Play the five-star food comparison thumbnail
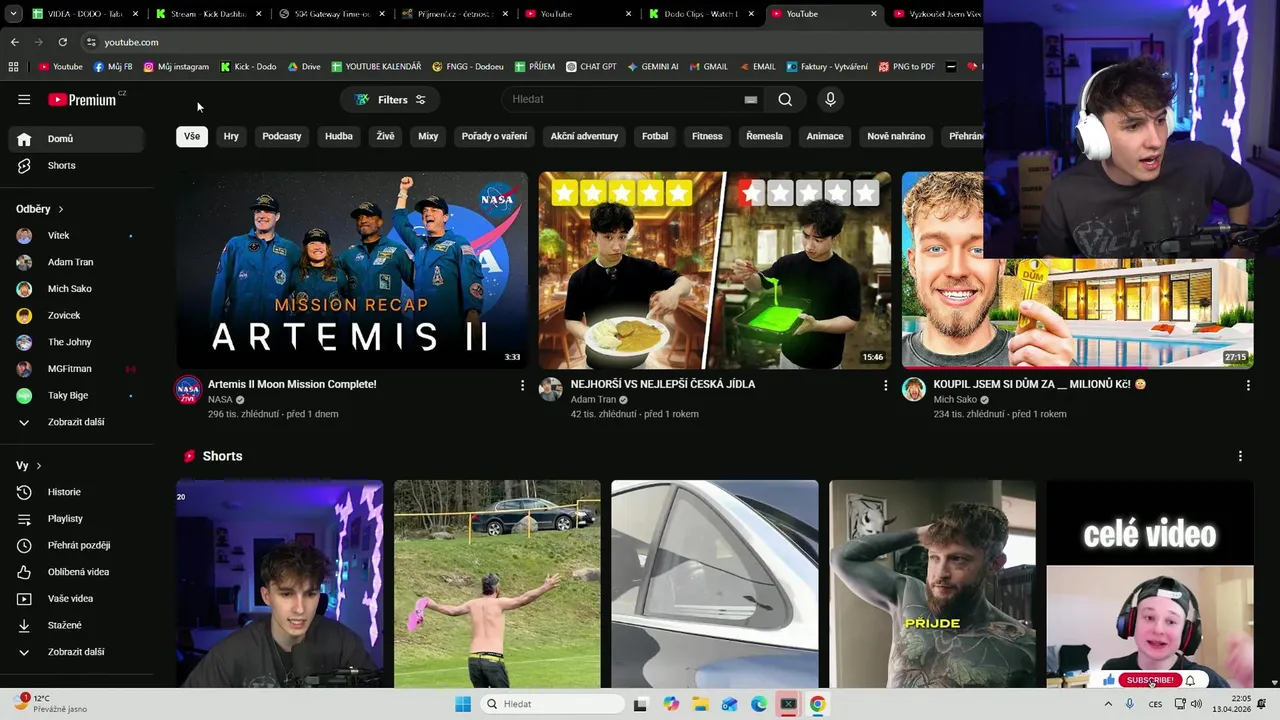 715,270
